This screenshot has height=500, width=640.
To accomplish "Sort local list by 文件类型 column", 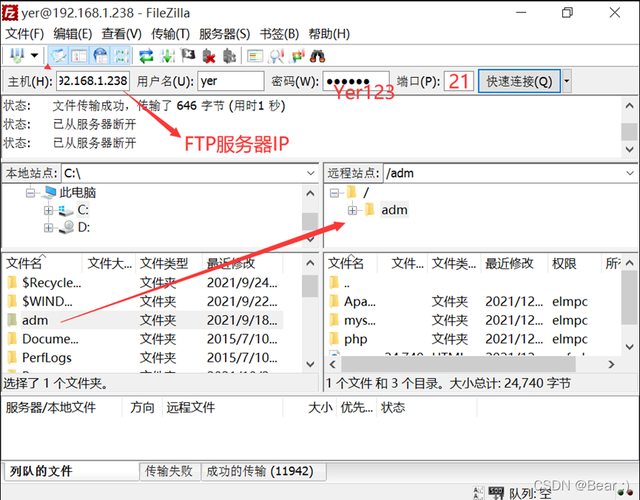I will (169, 263).
